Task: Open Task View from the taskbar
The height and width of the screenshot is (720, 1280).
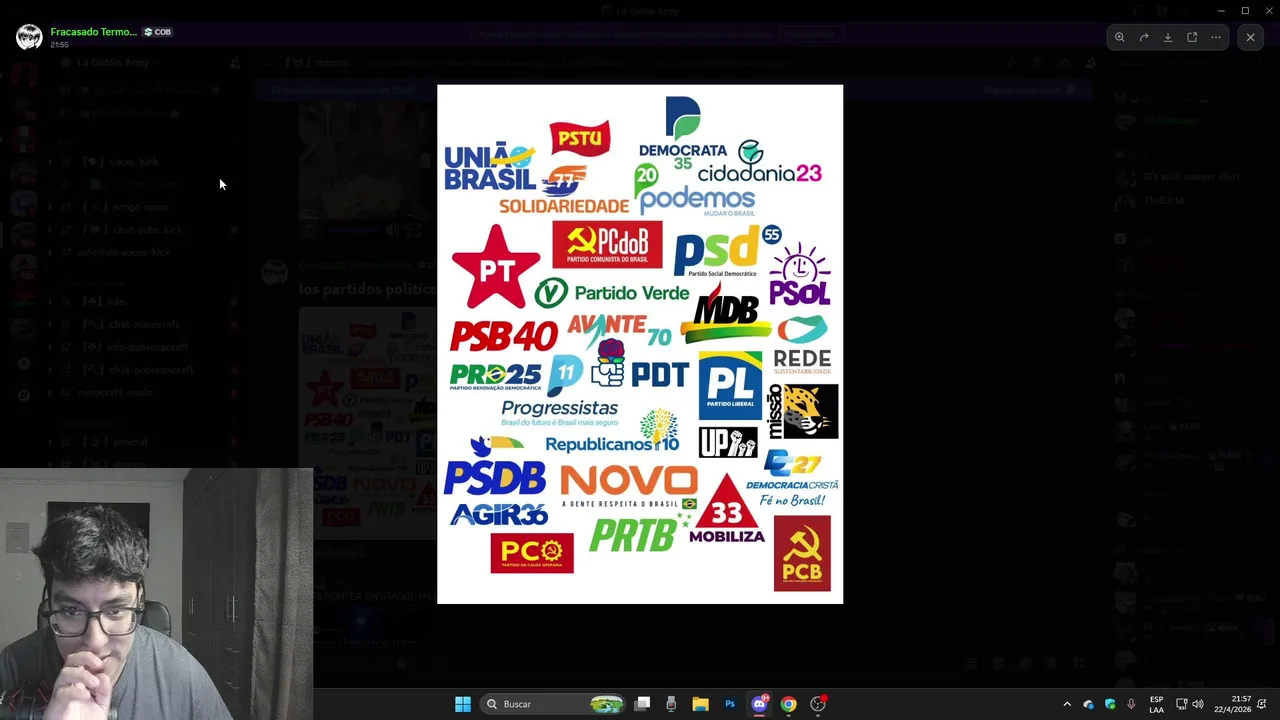Action: click(643, 704)
